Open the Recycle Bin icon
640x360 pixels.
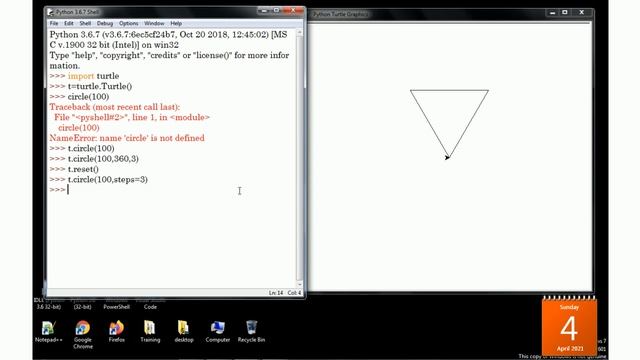pos(251,331)
